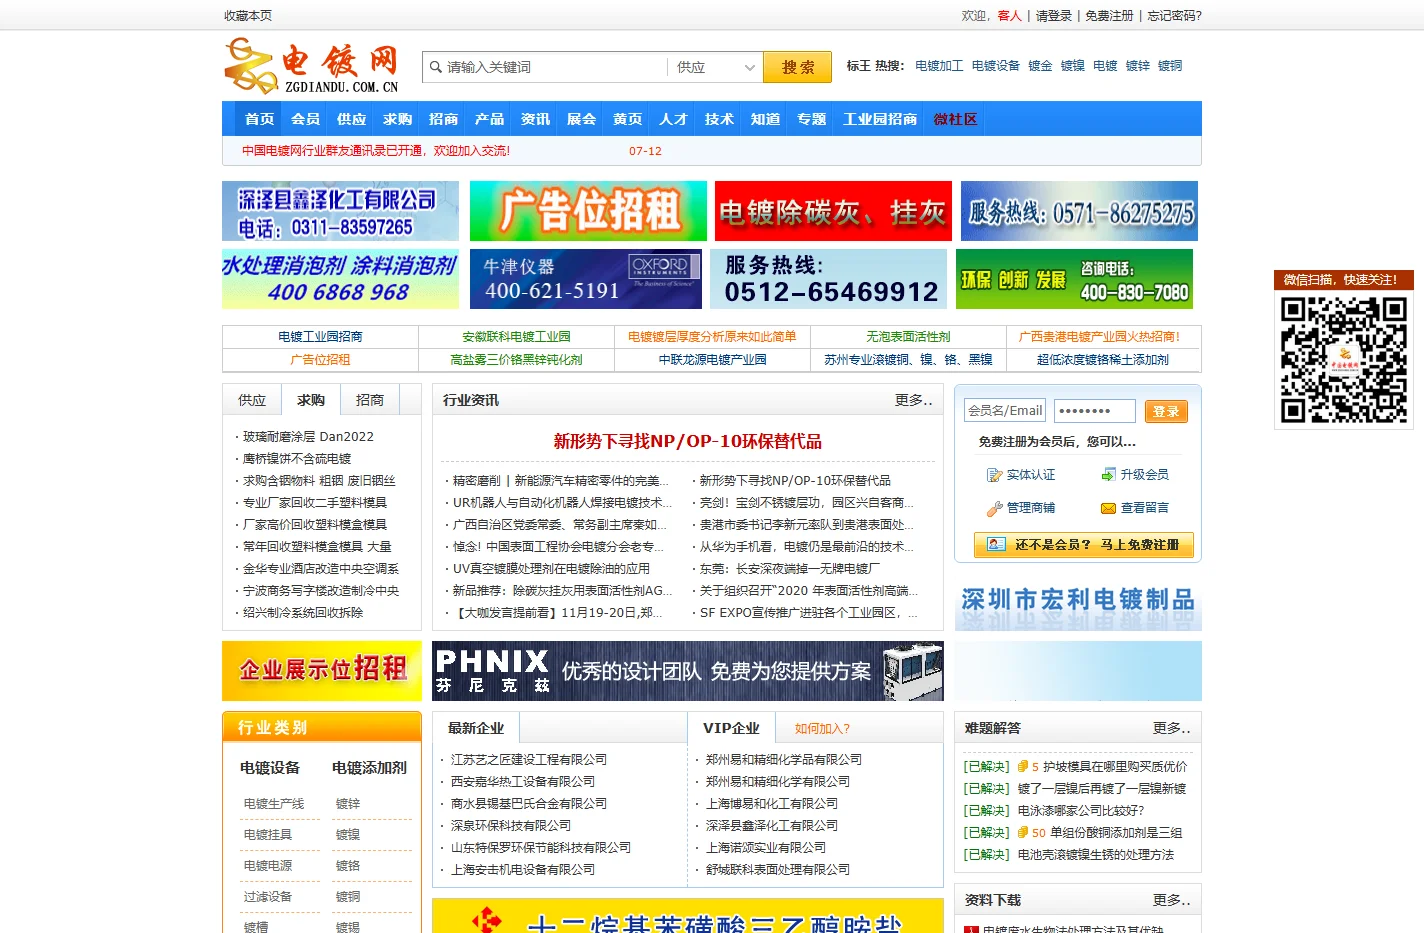The height and width of the screenshot is (933, 1424).
Task: Click the magnifier icon in search box
Action: click(x=436, y=67)
